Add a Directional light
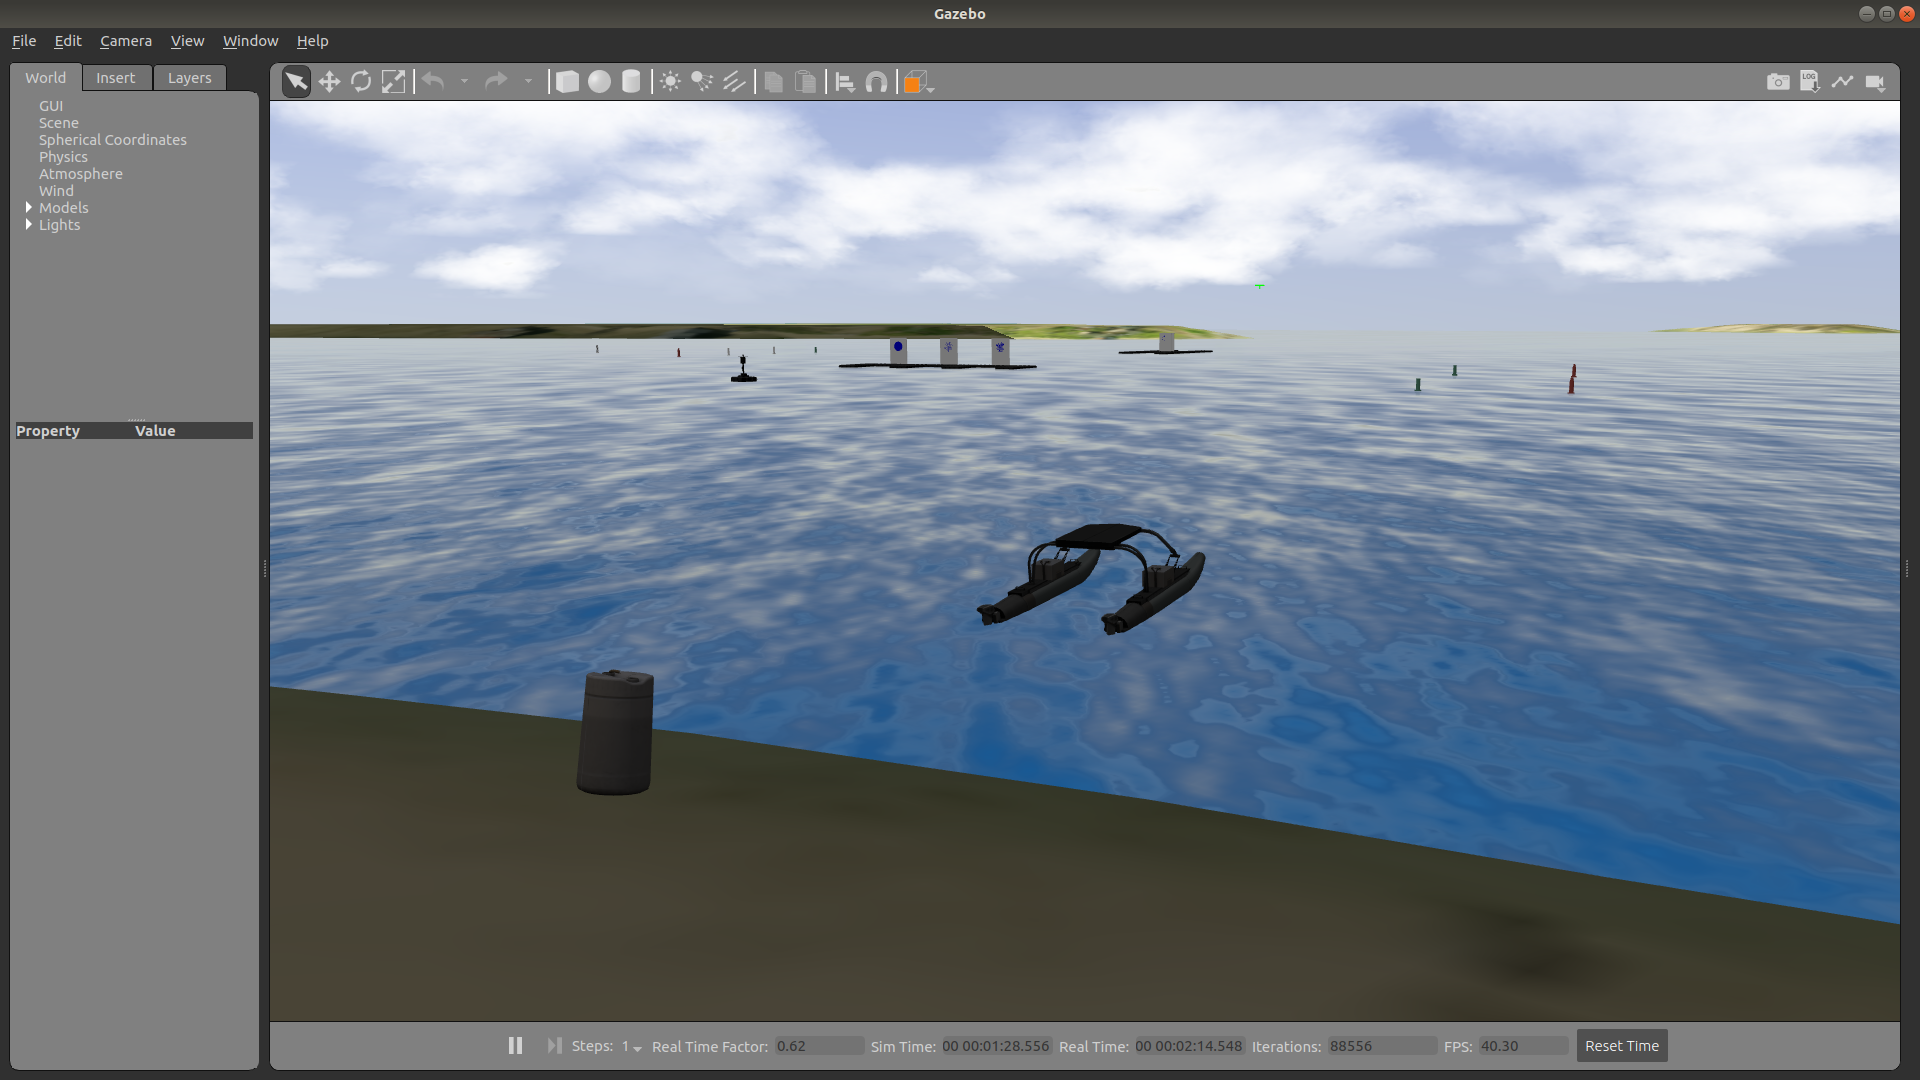 pos(734,82)
